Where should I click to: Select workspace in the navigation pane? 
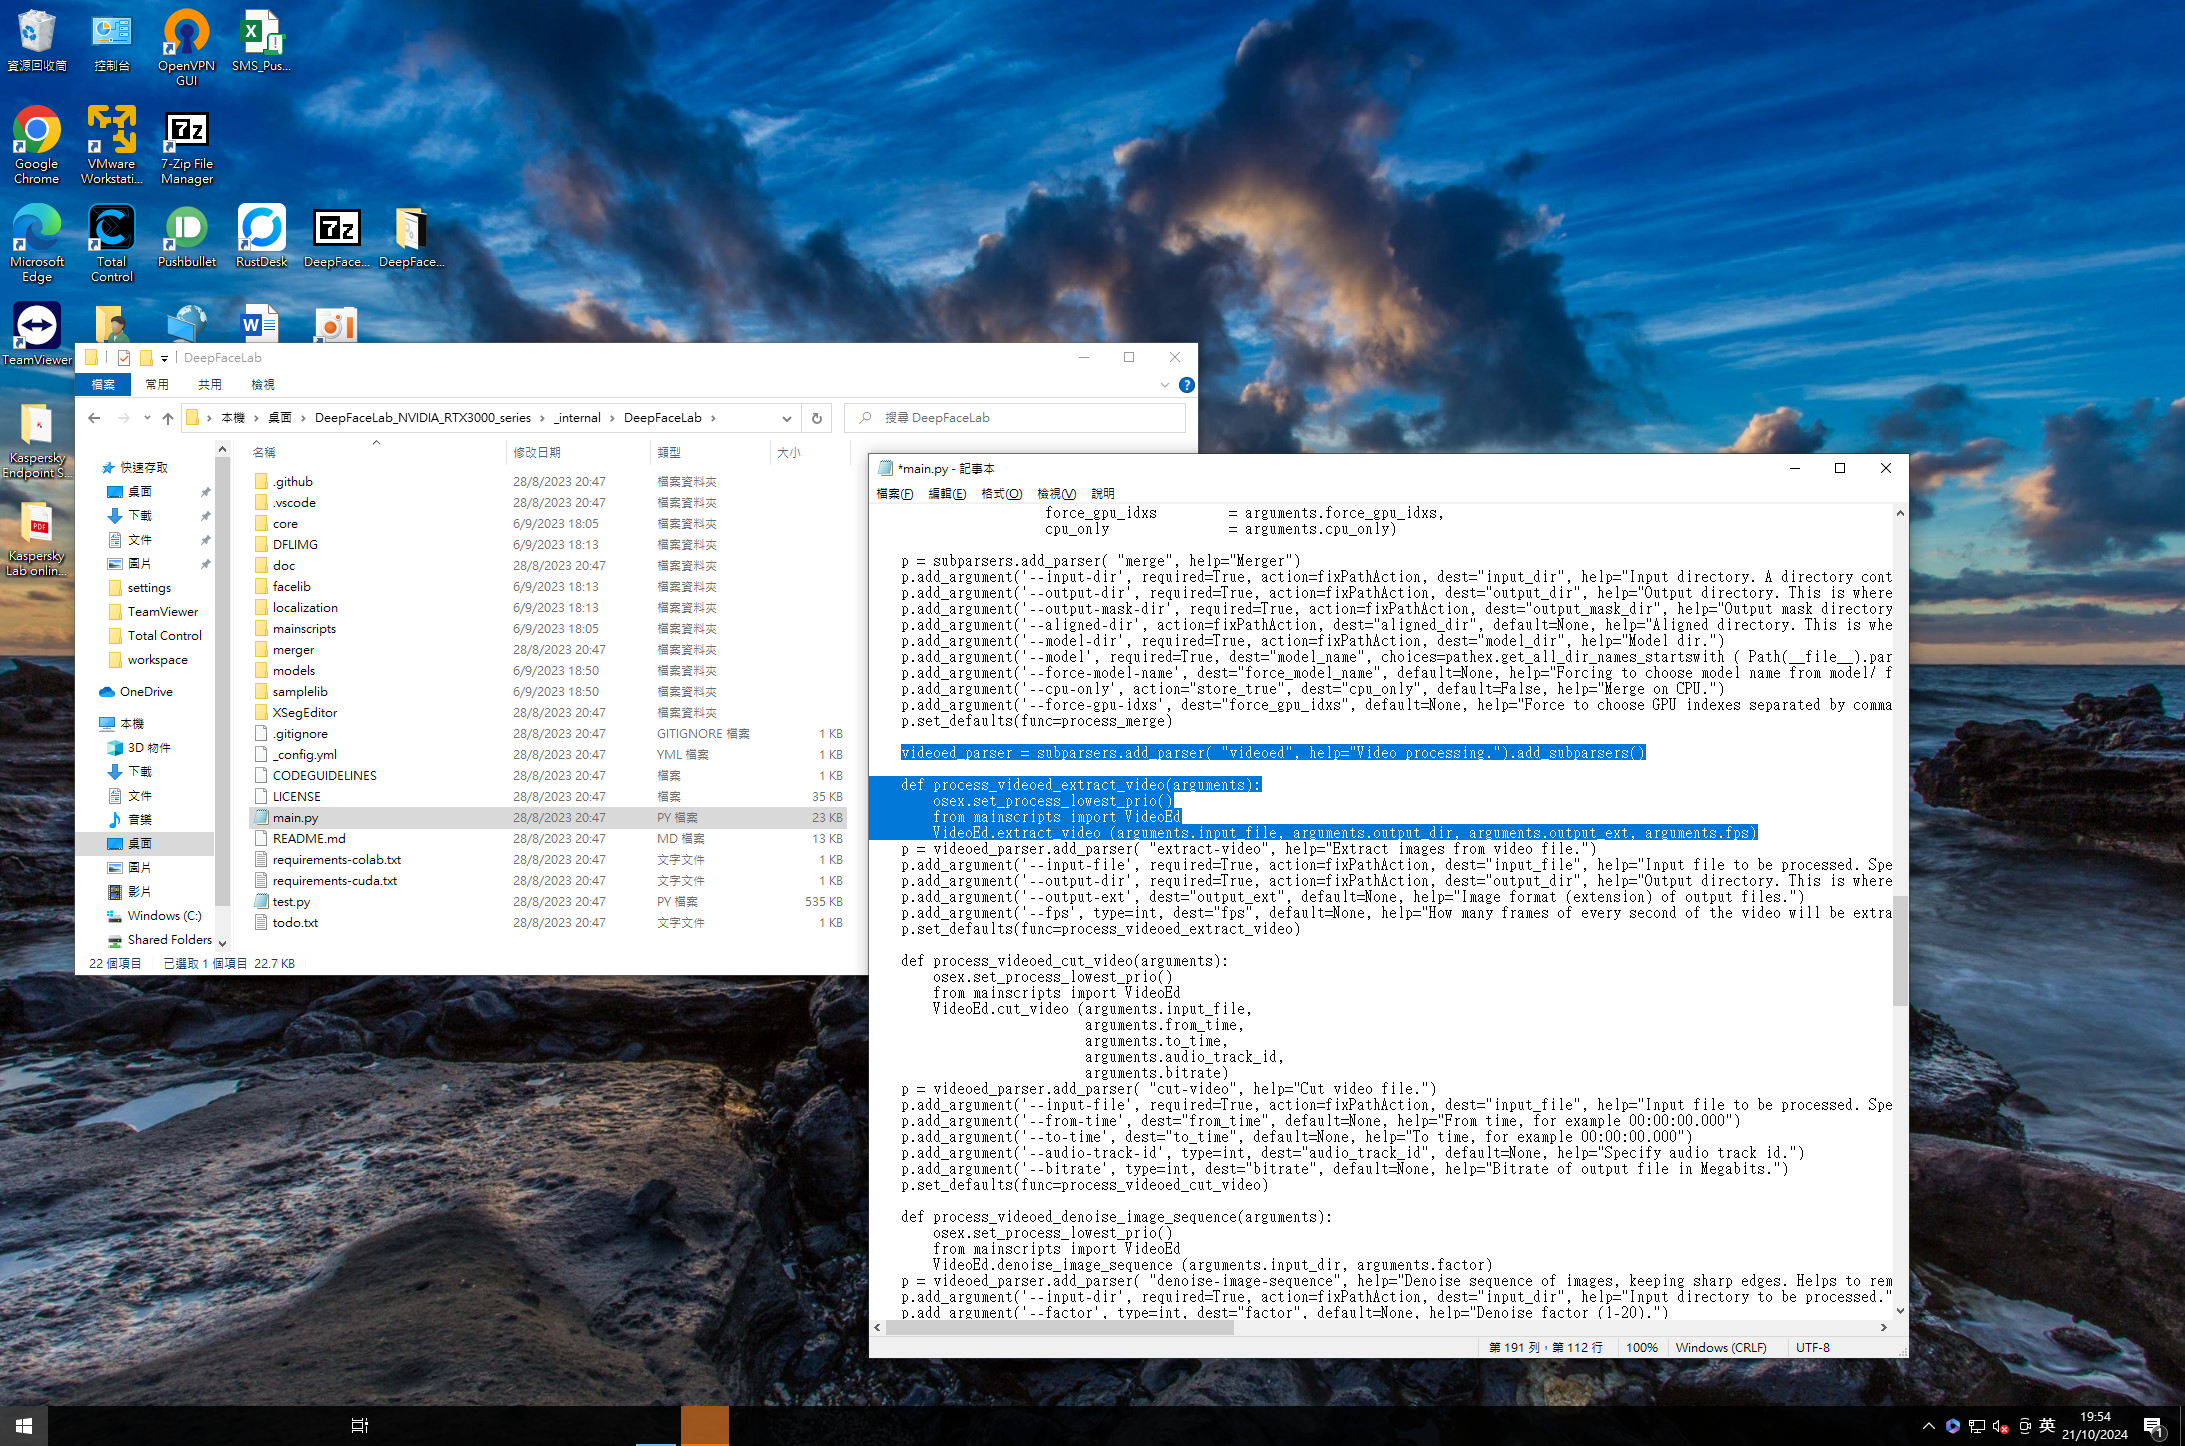157,660
